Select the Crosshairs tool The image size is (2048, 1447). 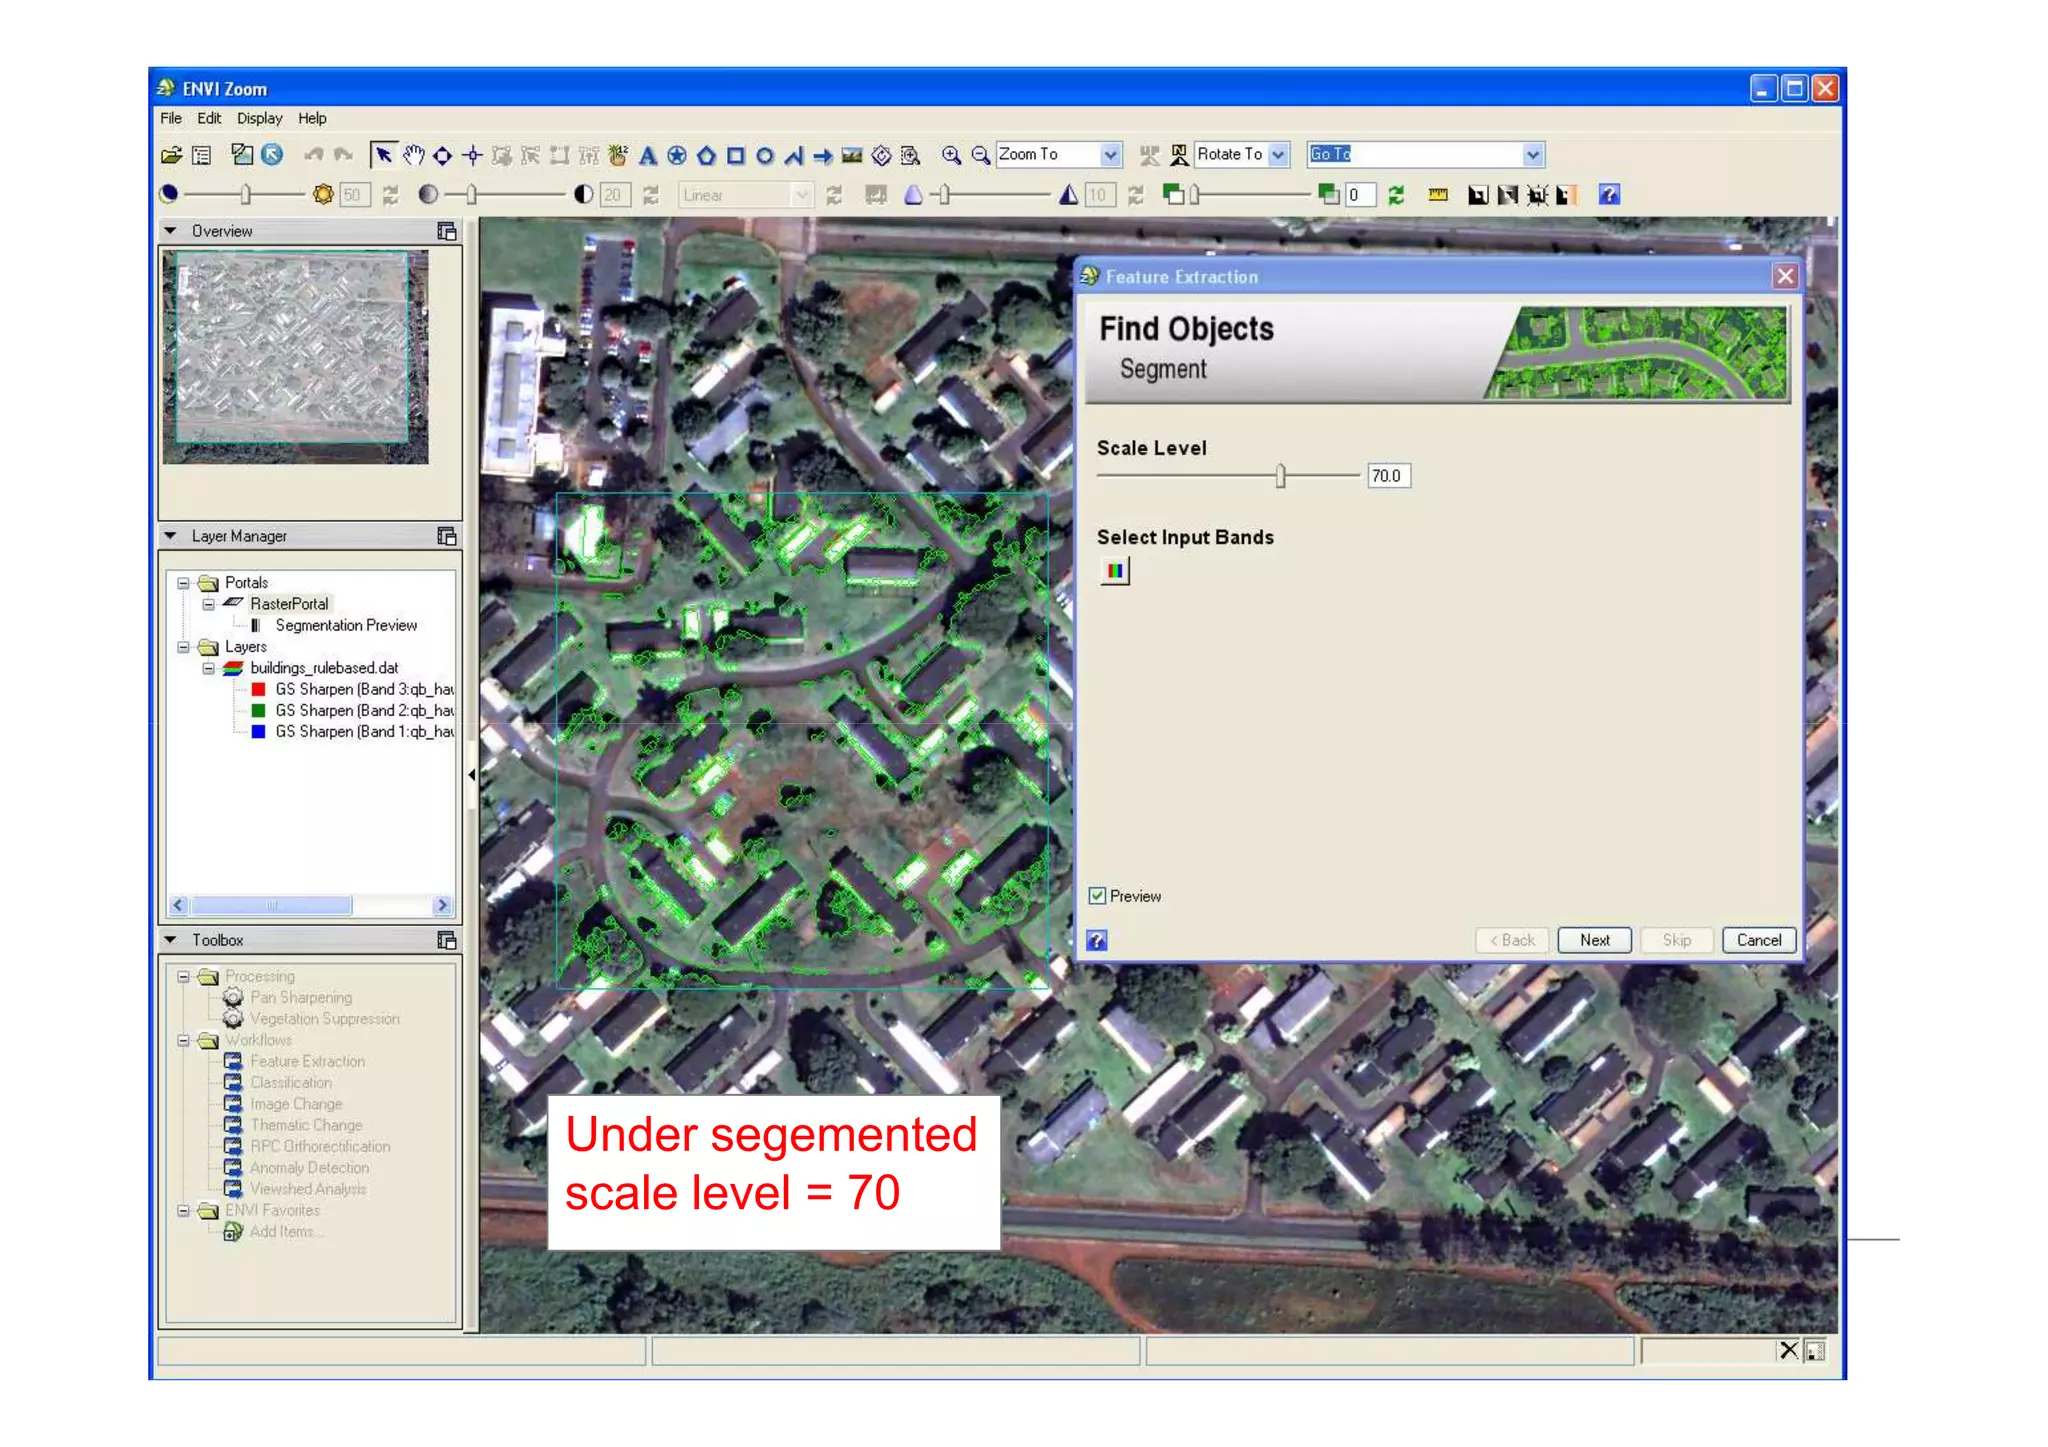(473, 155)
